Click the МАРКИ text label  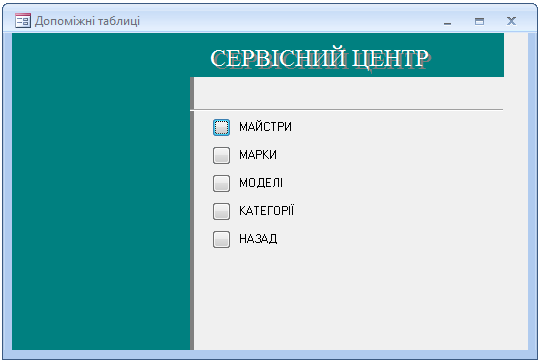pyautogui.click(x=258, y=155)
